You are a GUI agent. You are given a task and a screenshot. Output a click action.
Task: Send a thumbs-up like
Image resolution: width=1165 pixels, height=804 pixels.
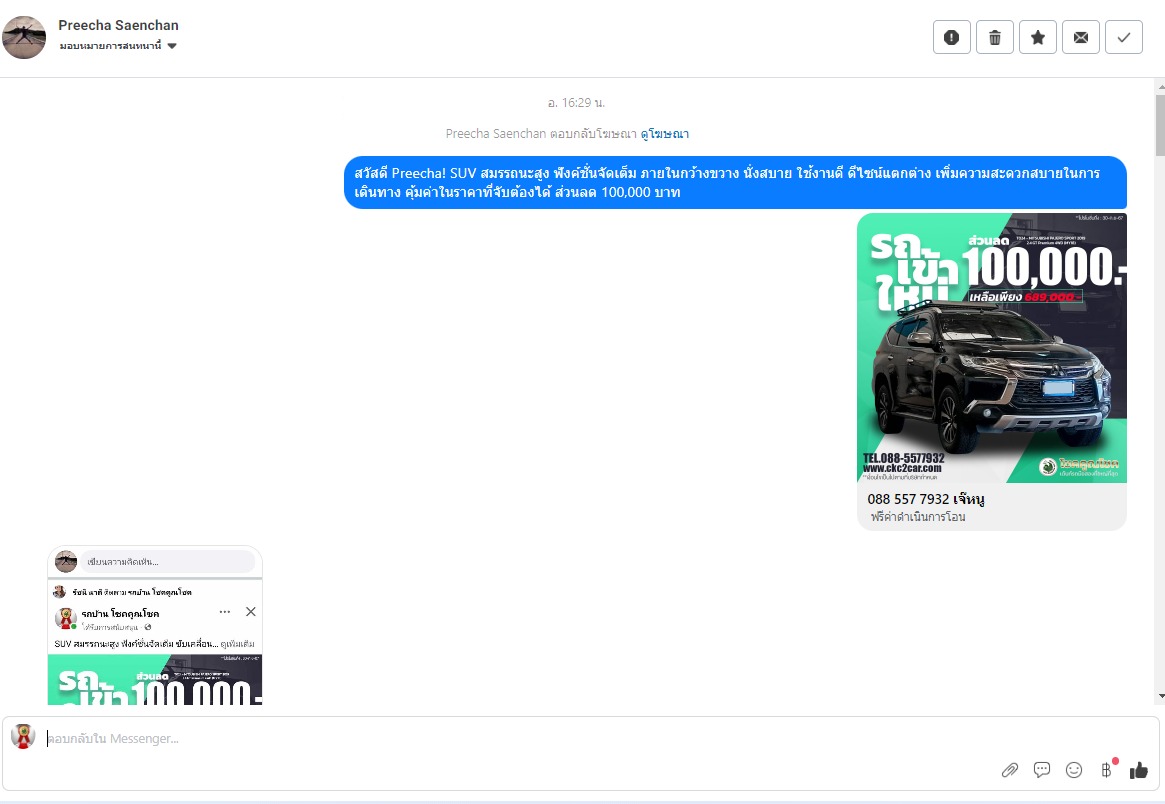coord(1138,770)
